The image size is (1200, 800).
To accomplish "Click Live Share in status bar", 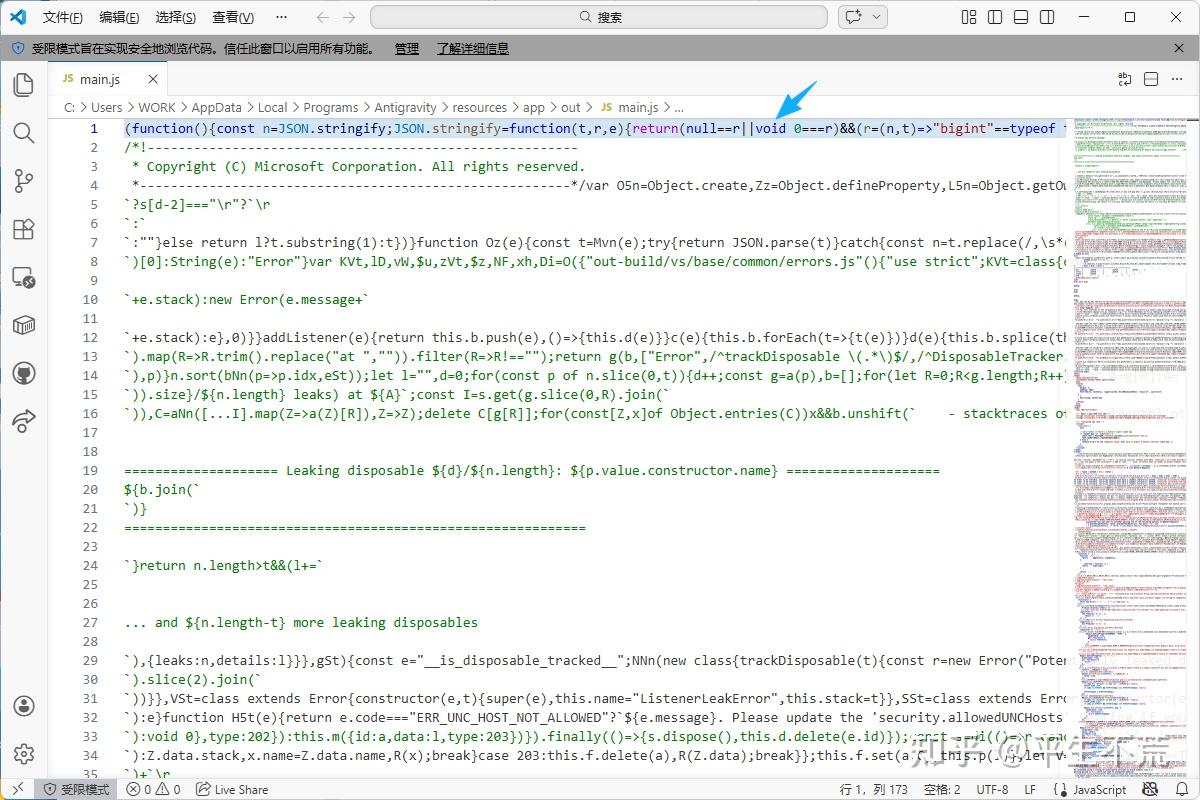I will click(232, 789).
